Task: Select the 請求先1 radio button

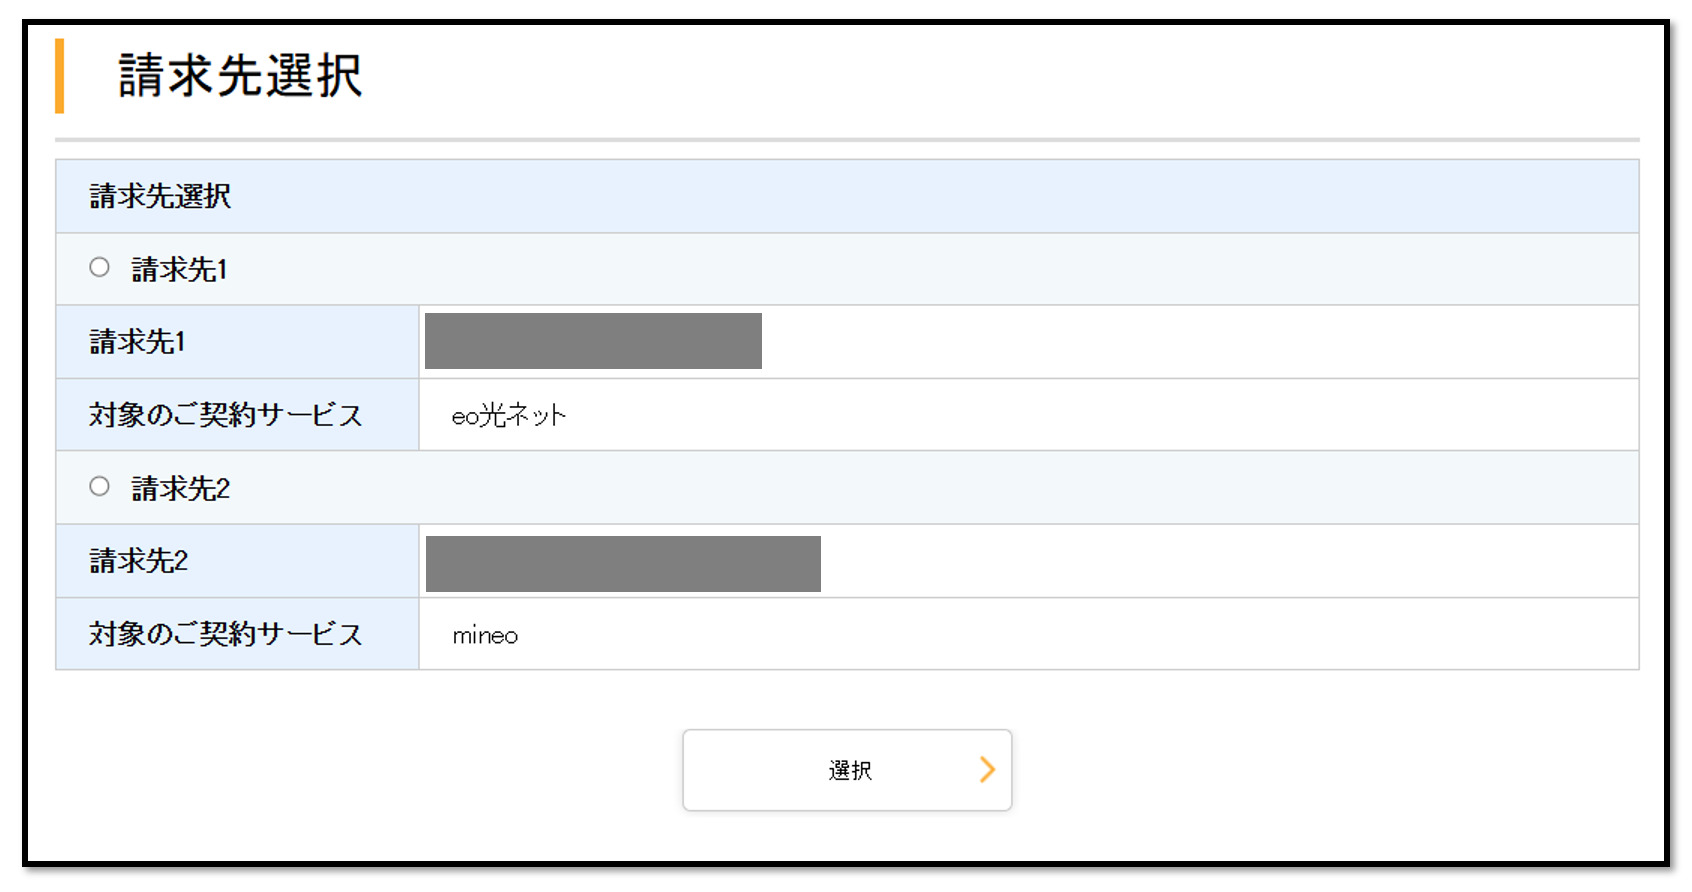Action: coord(99,267)
